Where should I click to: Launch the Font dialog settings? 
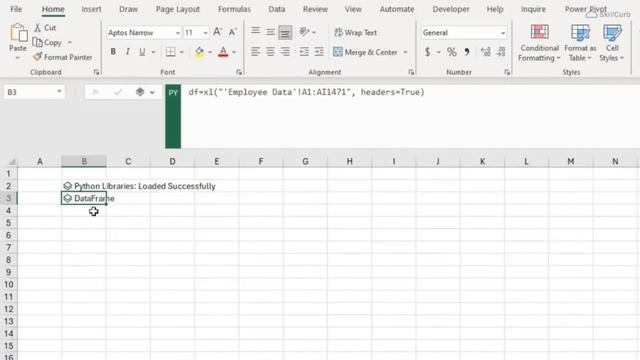[x=239, y=72]
